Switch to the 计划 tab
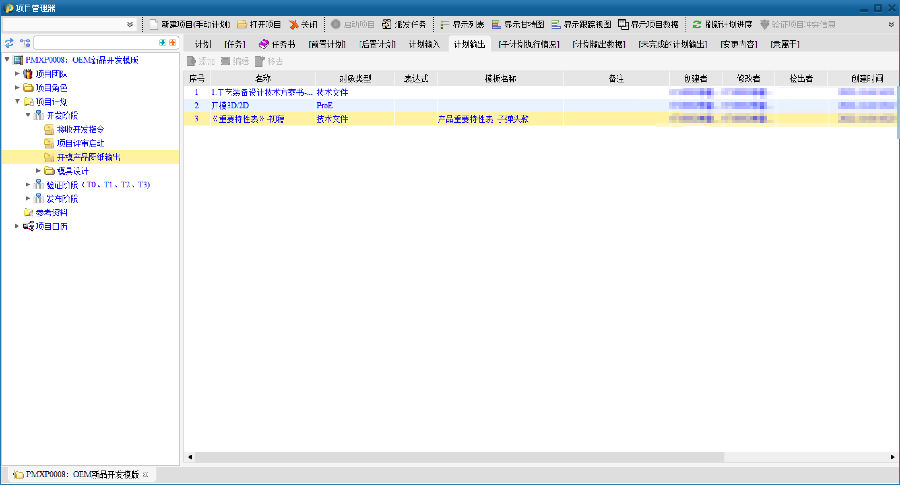Image resolution: width=900 pixels, height=485 pixels. pos(203,44)
